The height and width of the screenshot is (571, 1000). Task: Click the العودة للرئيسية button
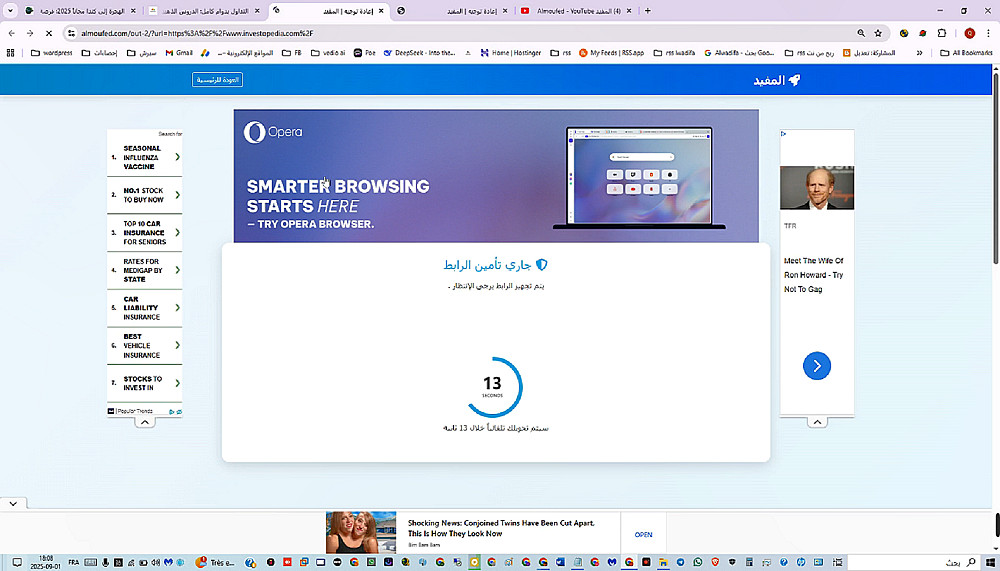pos(217,80)
